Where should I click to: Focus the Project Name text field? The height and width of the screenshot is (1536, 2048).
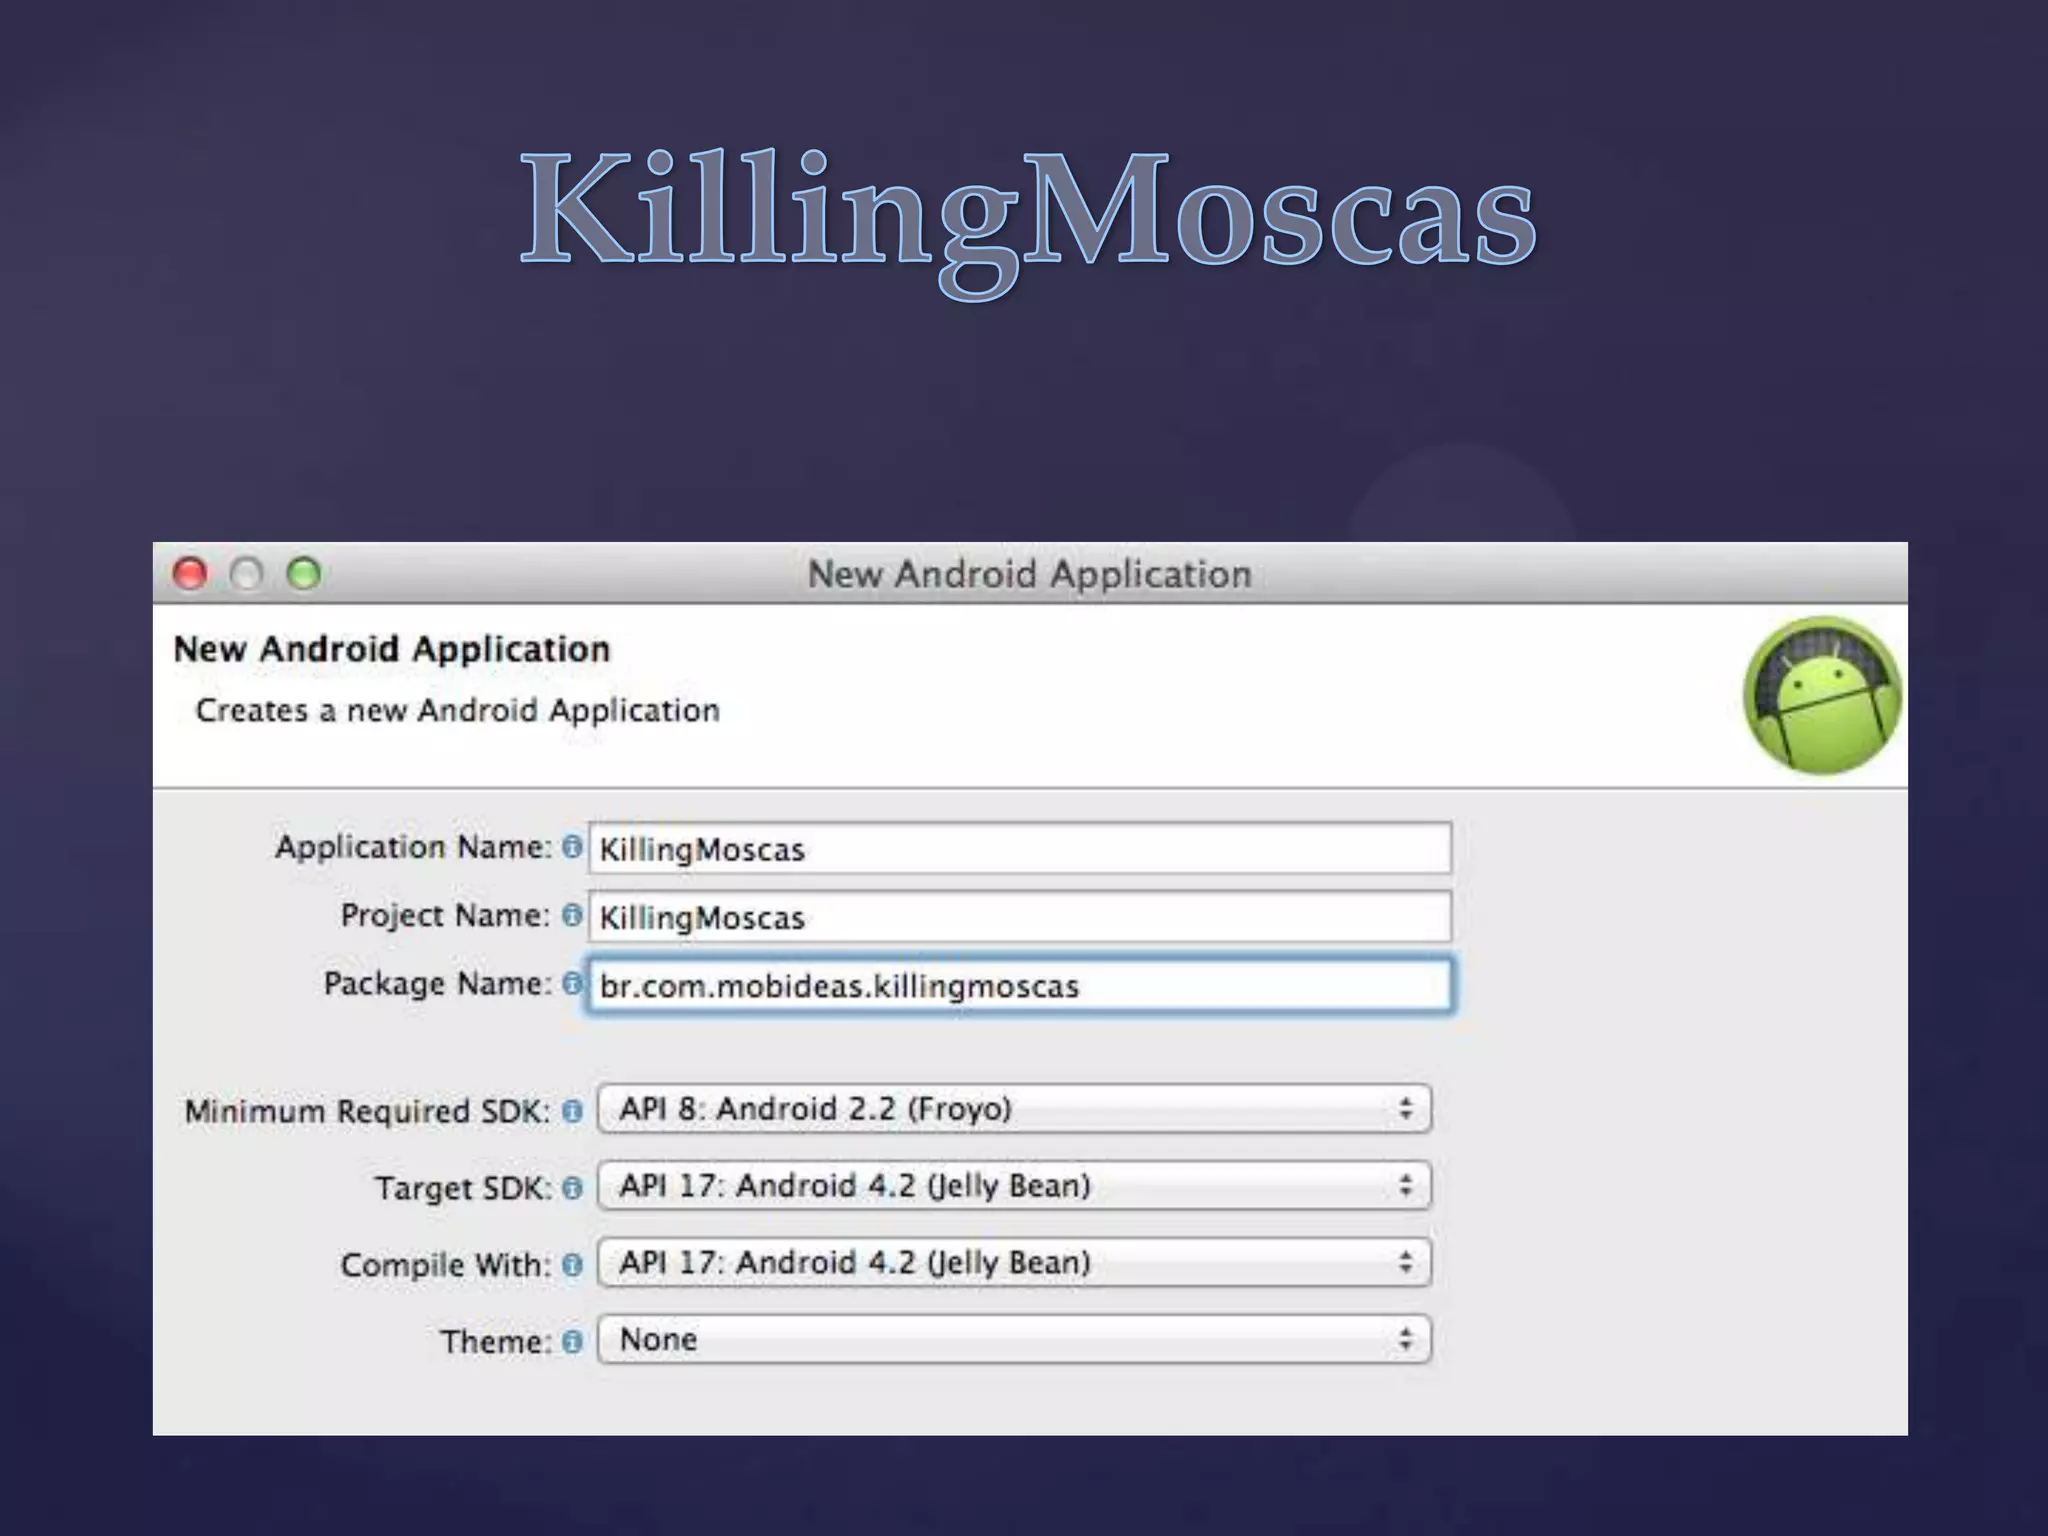[x=1020, y=917]
